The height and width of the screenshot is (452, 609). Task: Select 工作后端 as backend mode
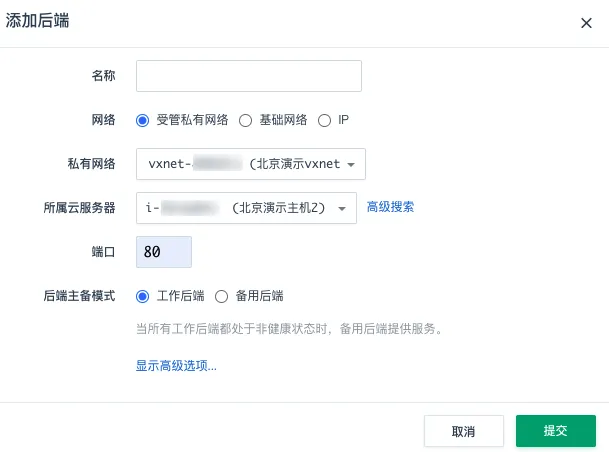(142, 296)
